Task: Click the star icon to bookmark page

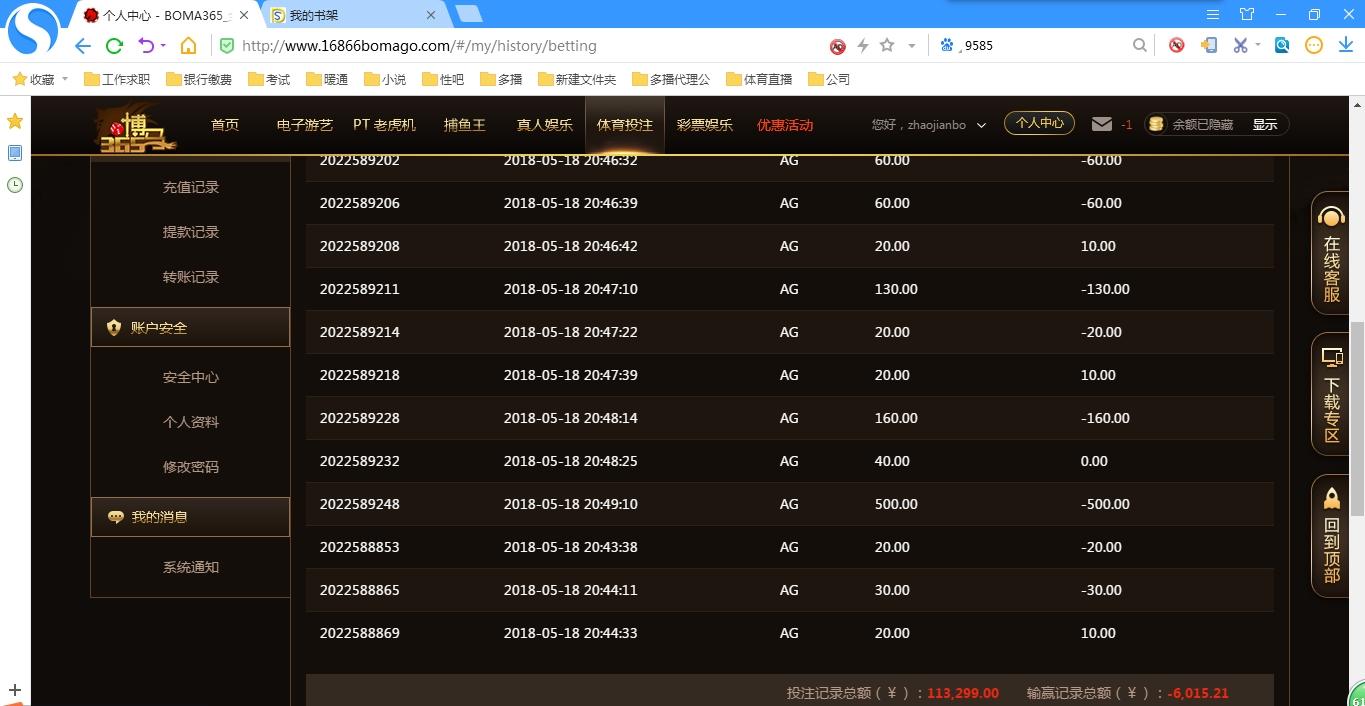Action: pos(887,46)
